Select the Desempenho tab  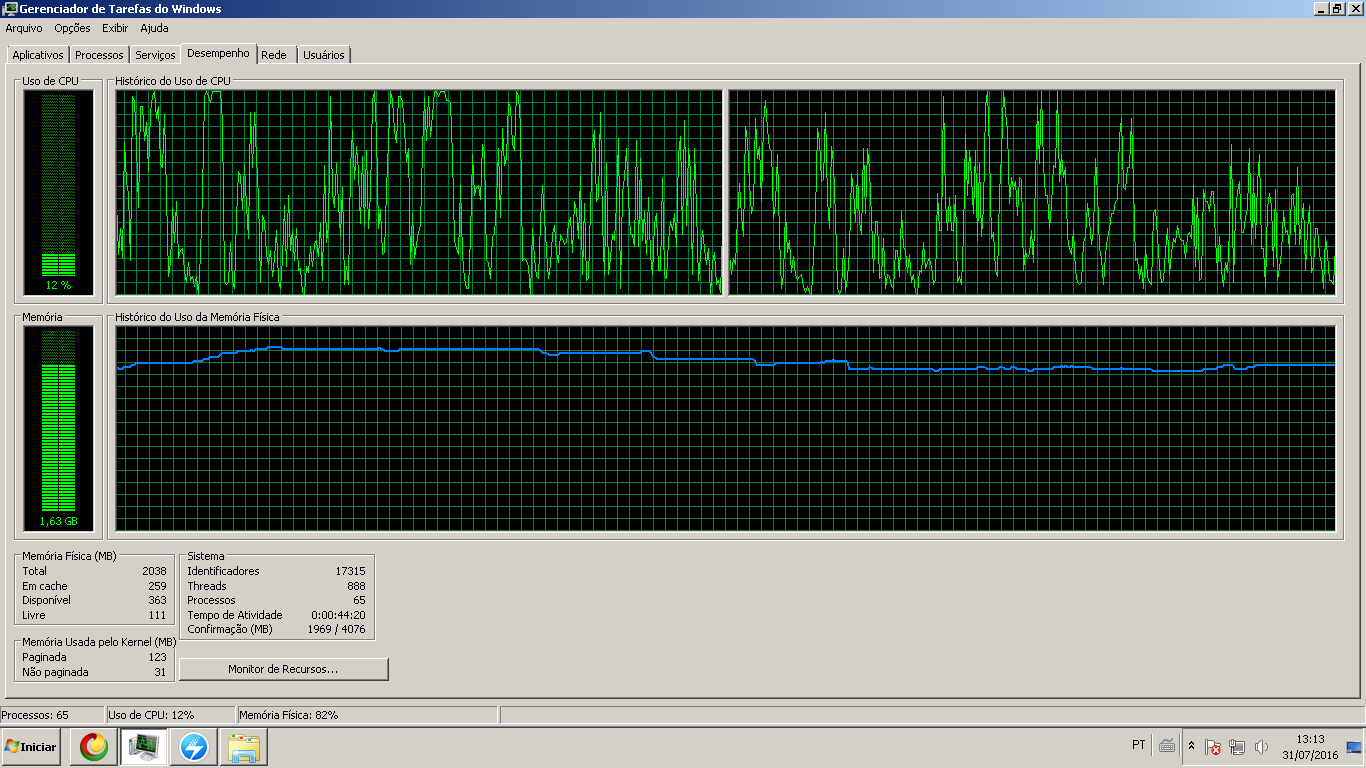coord(218,53)
